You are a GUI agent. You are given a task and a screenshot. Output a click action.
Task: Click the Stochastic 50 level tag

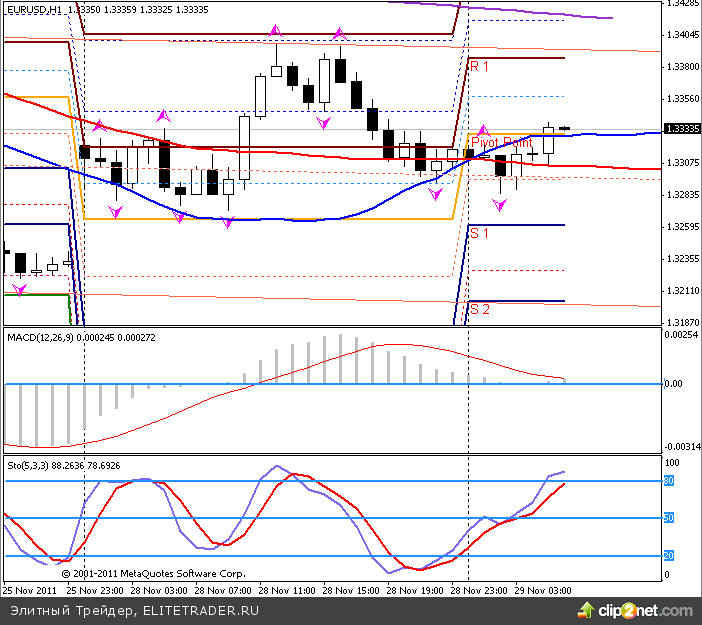coord(669,518)
